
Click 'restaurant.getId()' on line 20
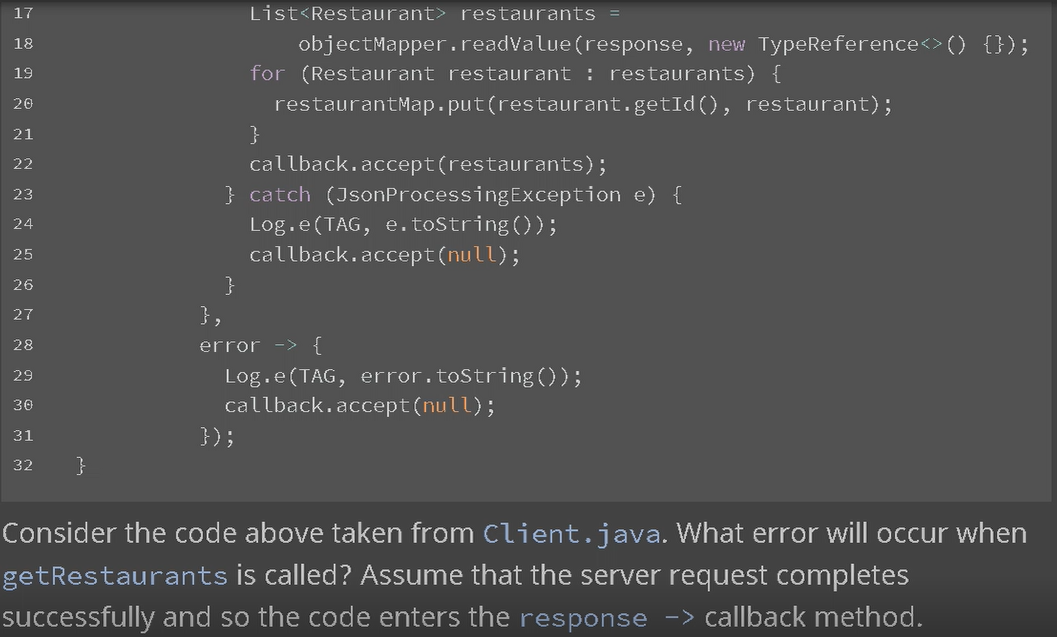coord(607,104)
